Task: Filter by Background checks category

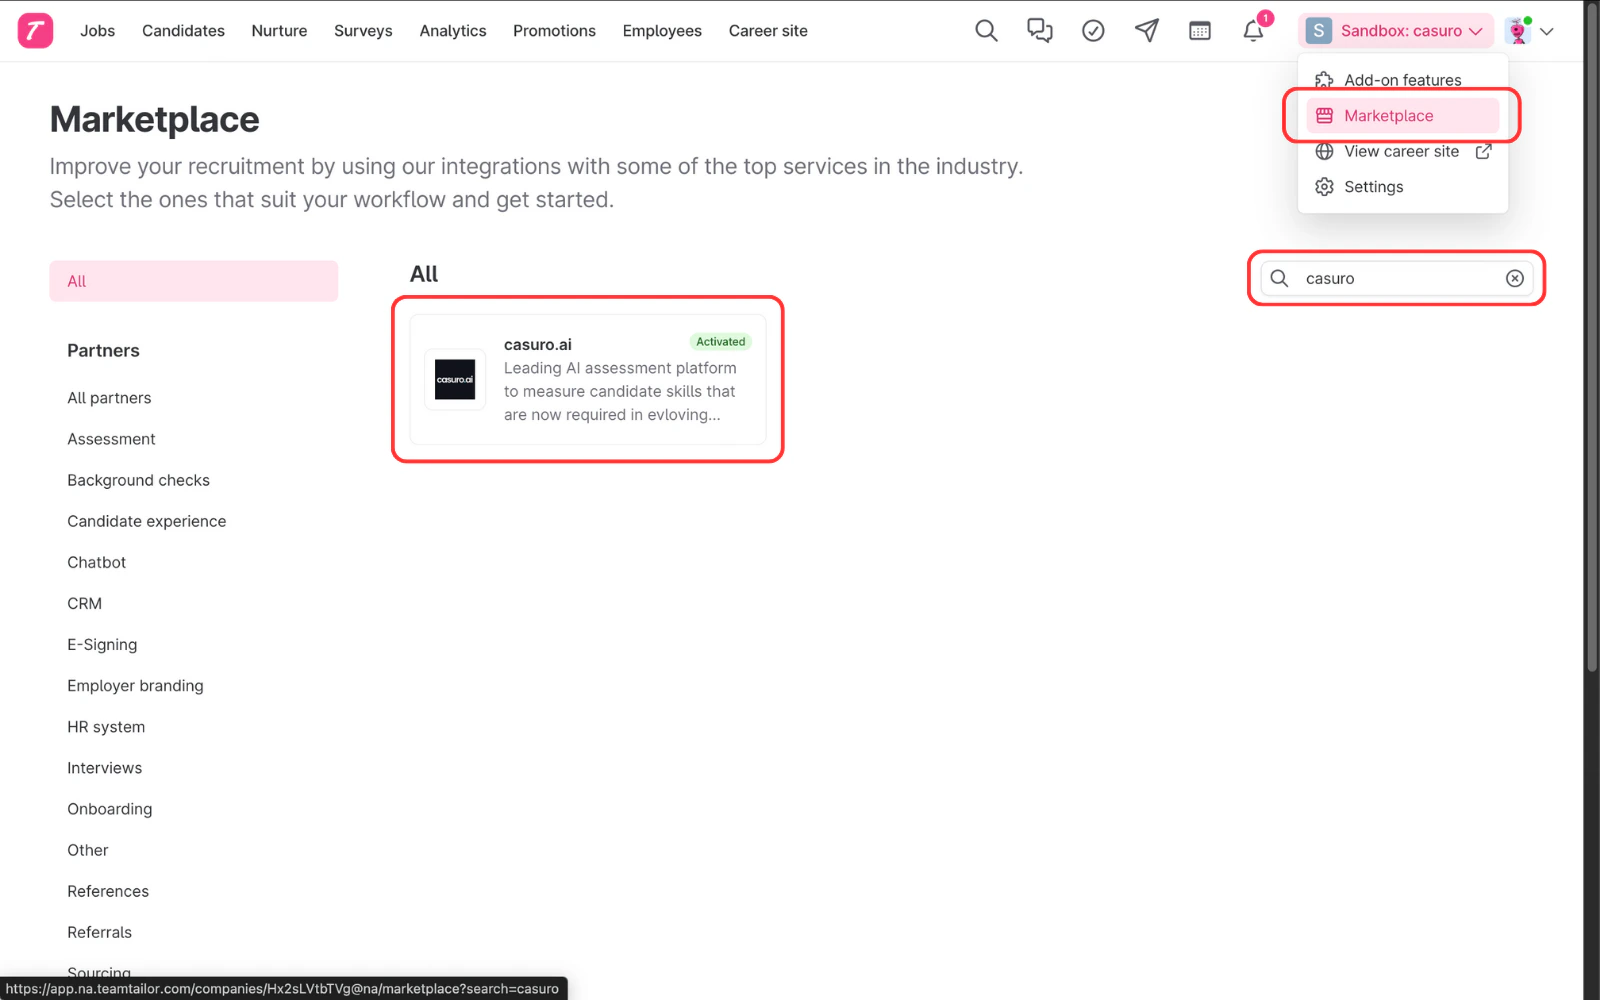Action: click(x=138, y=480)
